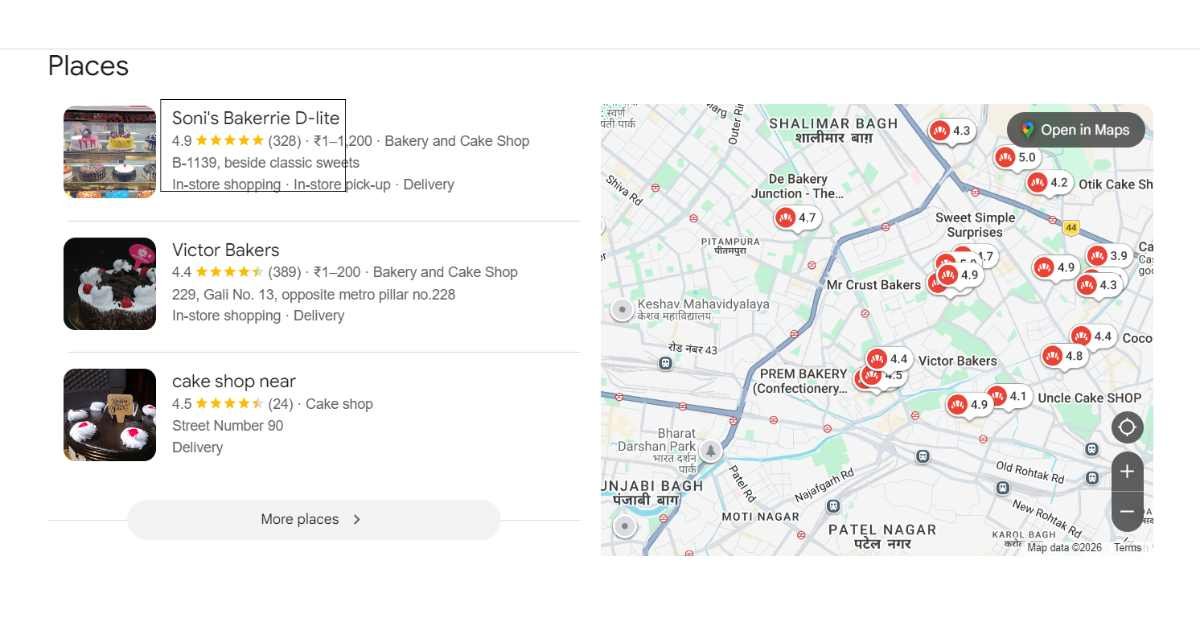Click 'Mr Crust Bakers' map label
The height and width of the screenshot is (628, 1200).
coord(873,285)
